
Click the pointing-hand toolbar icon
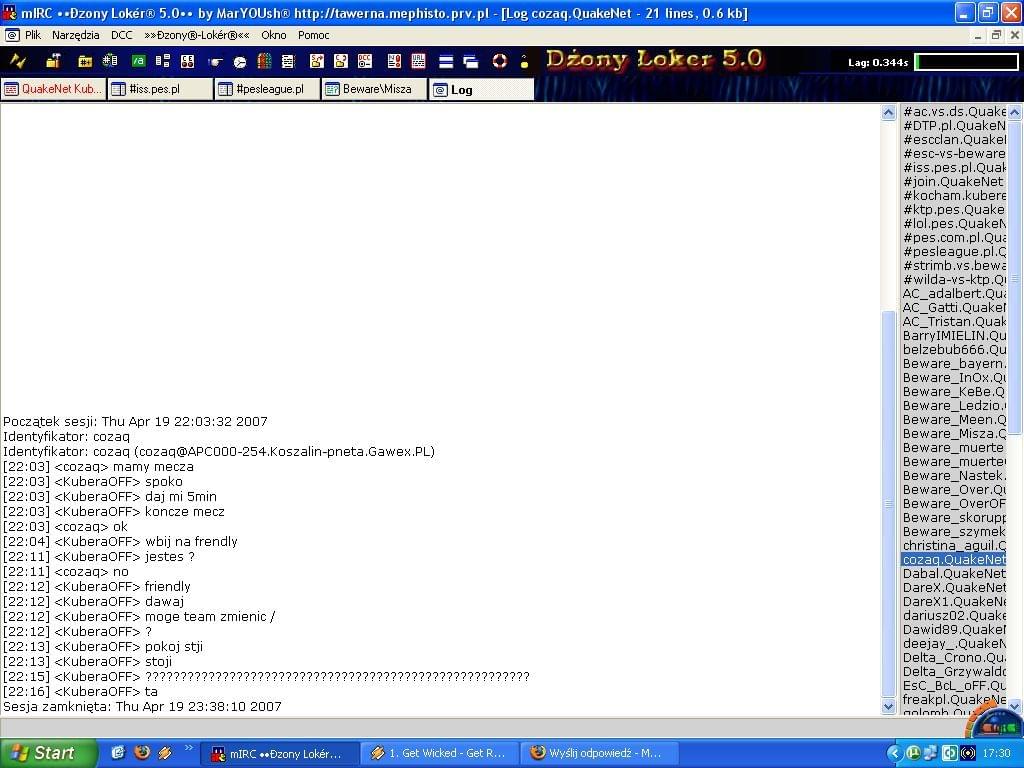click(x=215, y=62)
